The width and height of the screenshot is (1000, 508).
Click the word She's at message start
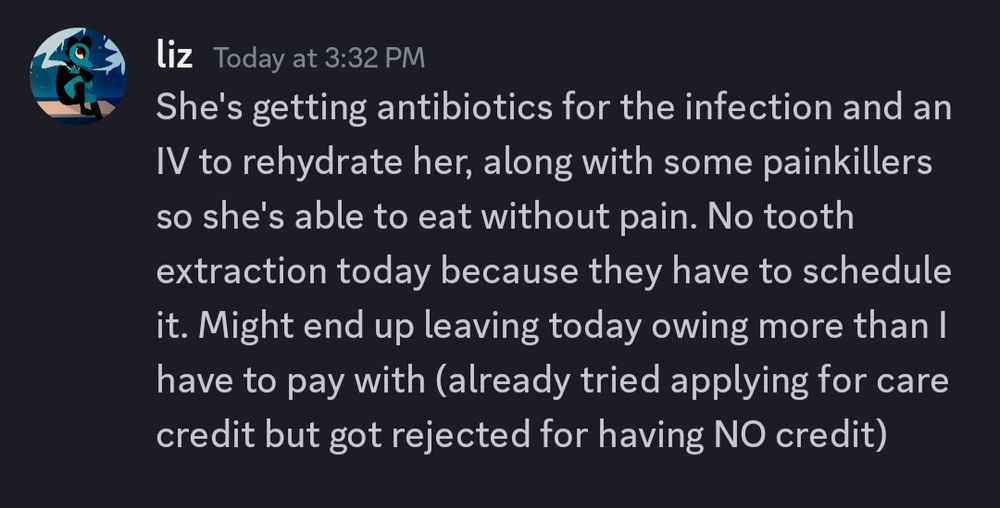(x=198, y=107)
